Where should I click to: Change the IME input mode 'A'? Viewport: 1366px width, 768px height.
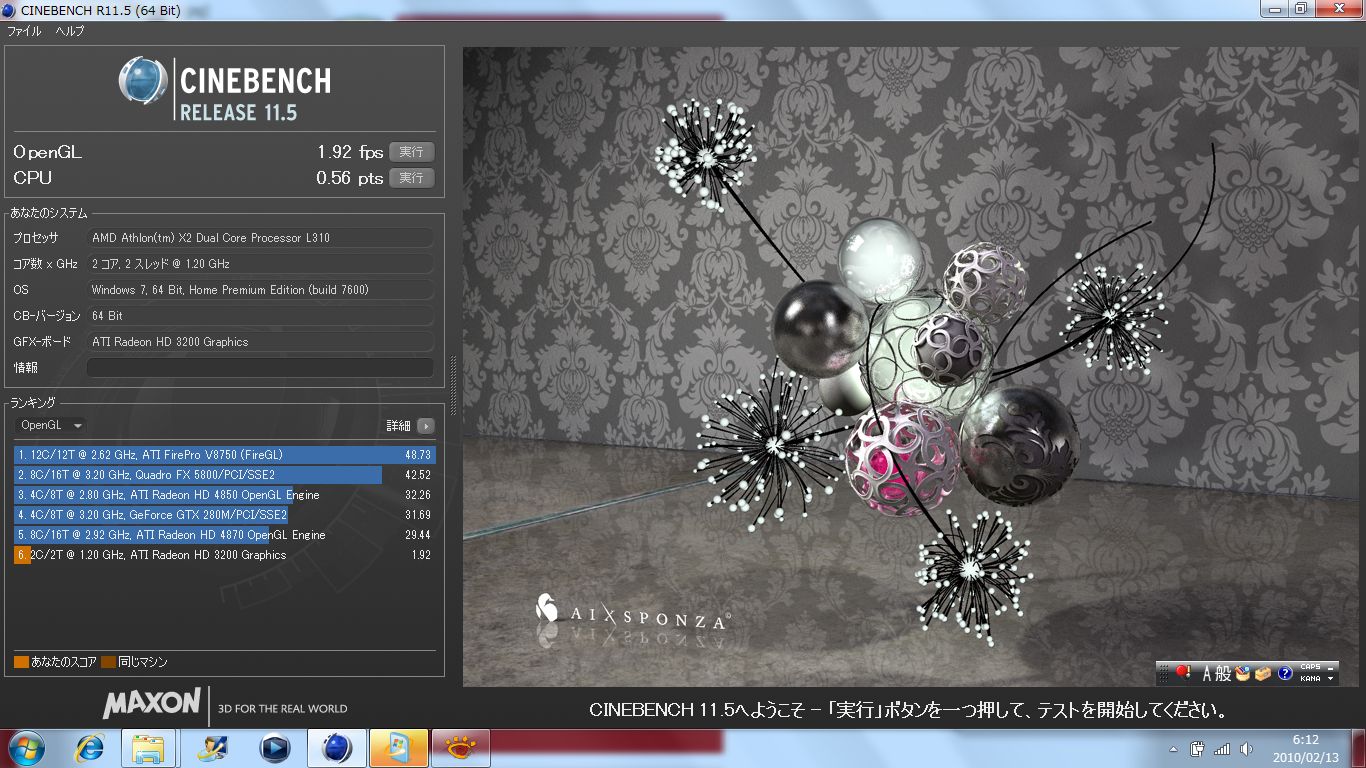click(1207, 673)
